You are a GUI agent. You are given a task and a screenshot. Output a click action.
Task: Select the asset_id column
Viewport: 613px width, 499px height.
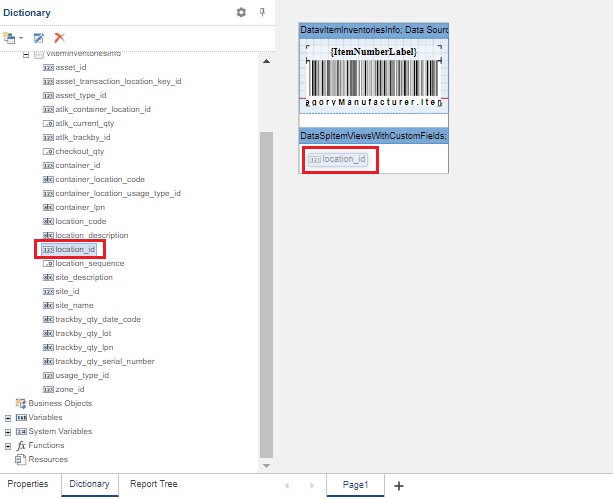tap(71, 67)
